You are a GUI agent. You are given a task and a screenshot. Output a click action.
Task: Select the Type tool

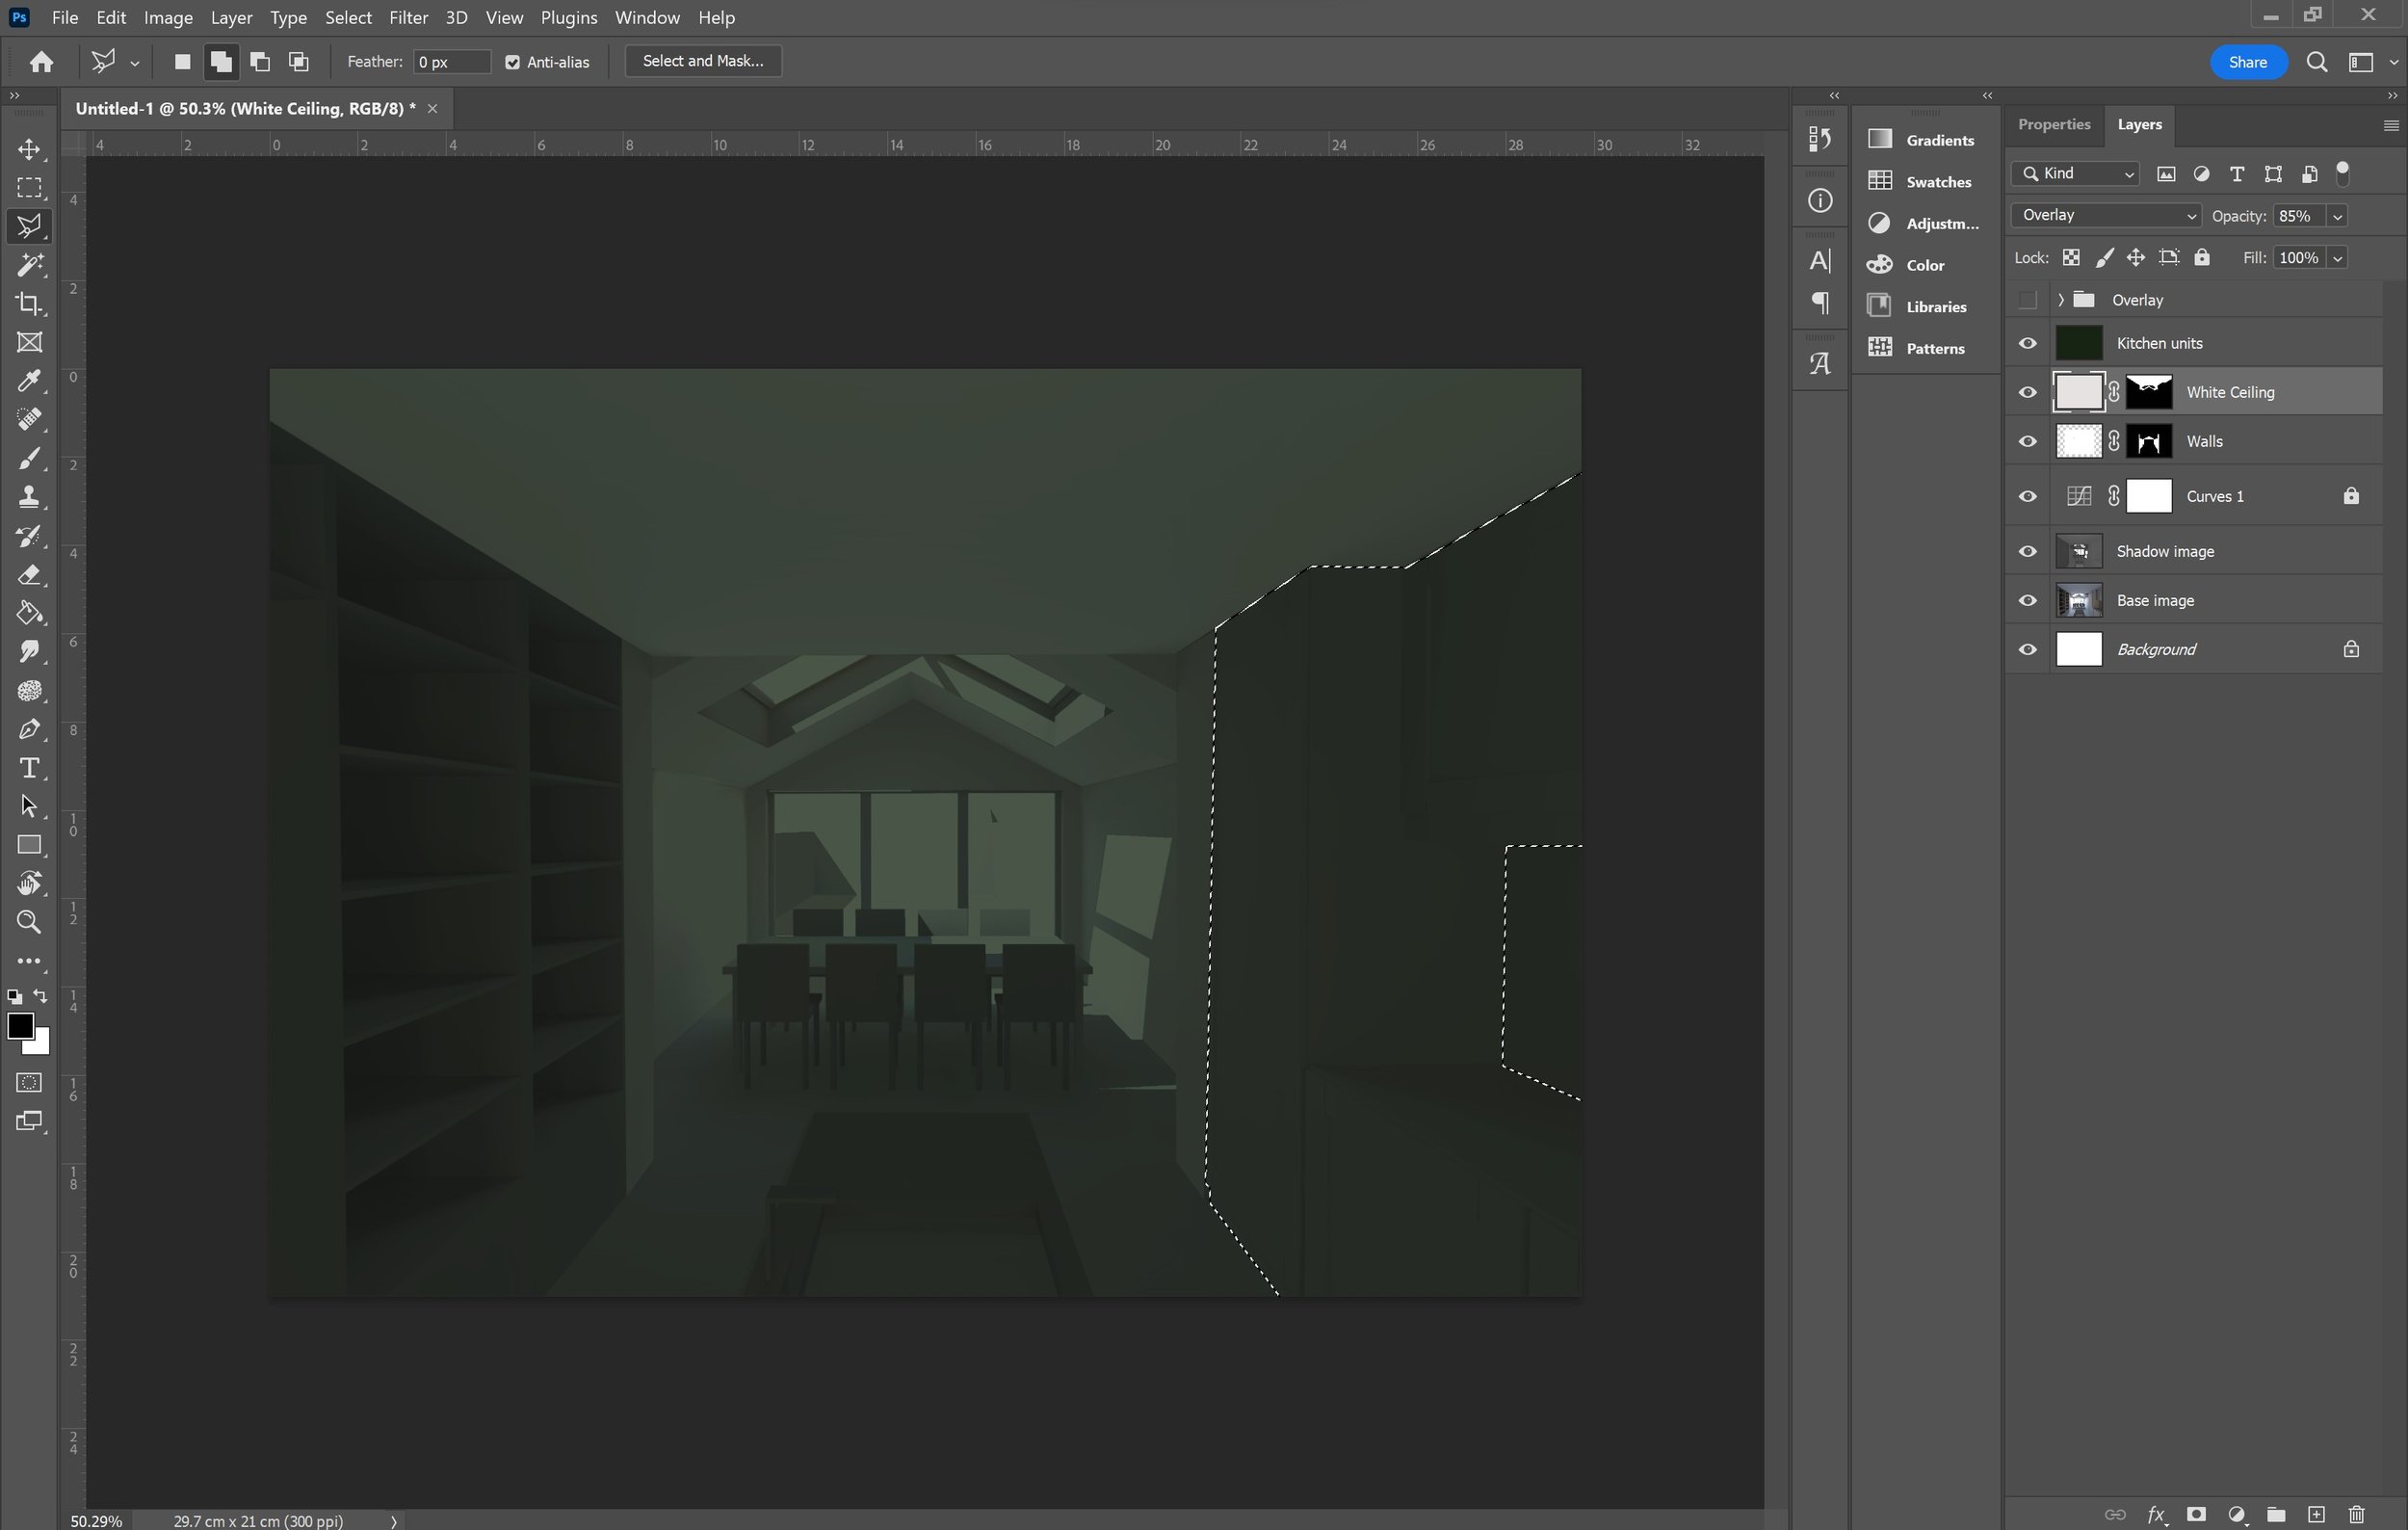tap(29, 768)
